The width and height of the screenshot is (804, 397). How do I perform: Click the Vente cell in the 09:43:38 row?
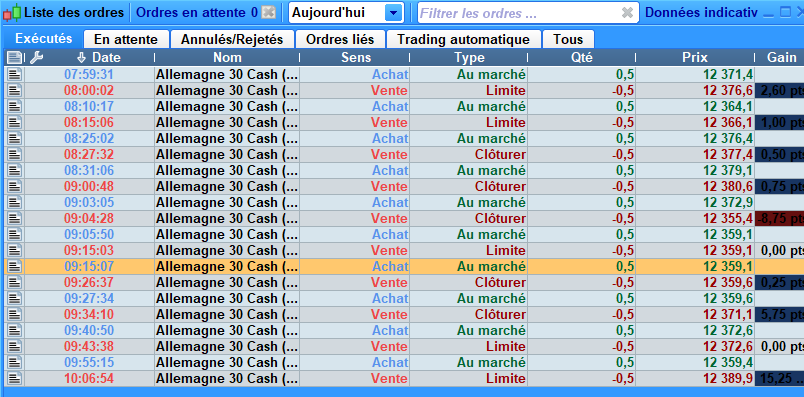click(x=354, y=346)
